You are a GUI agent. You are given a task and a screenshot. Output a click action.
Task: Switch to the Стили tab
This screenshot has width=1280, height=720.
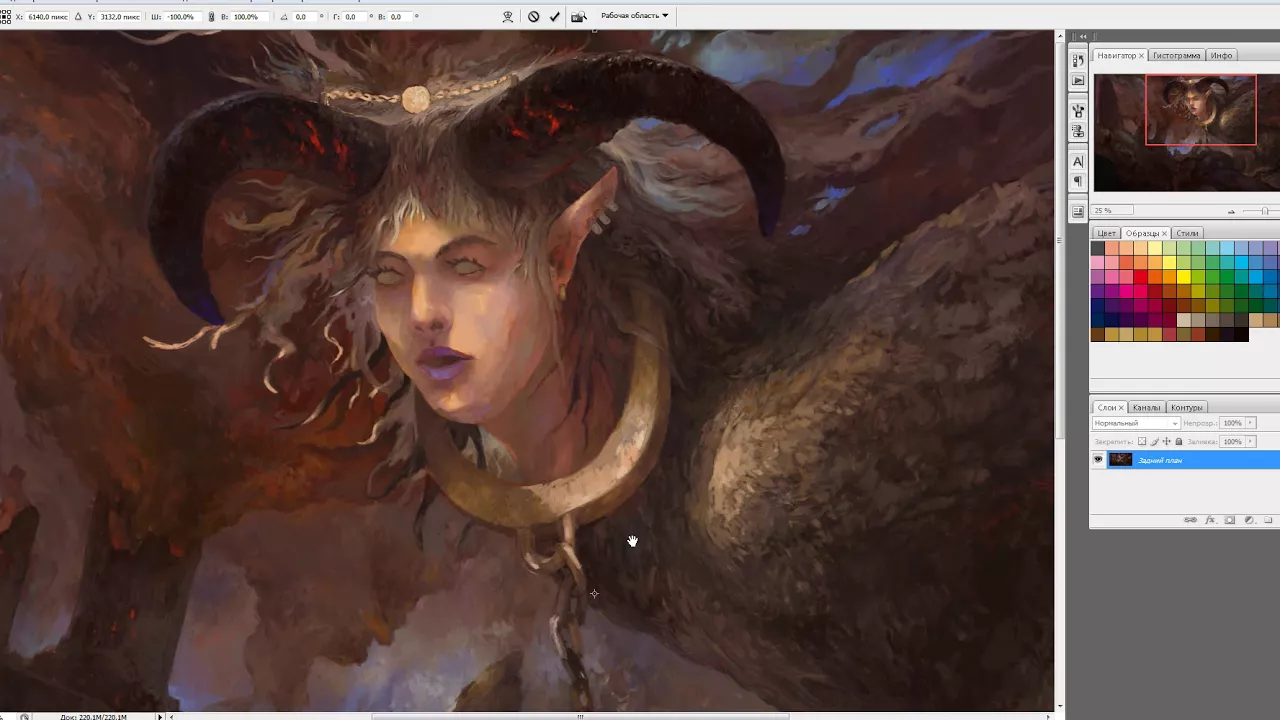coord(1187,233)
